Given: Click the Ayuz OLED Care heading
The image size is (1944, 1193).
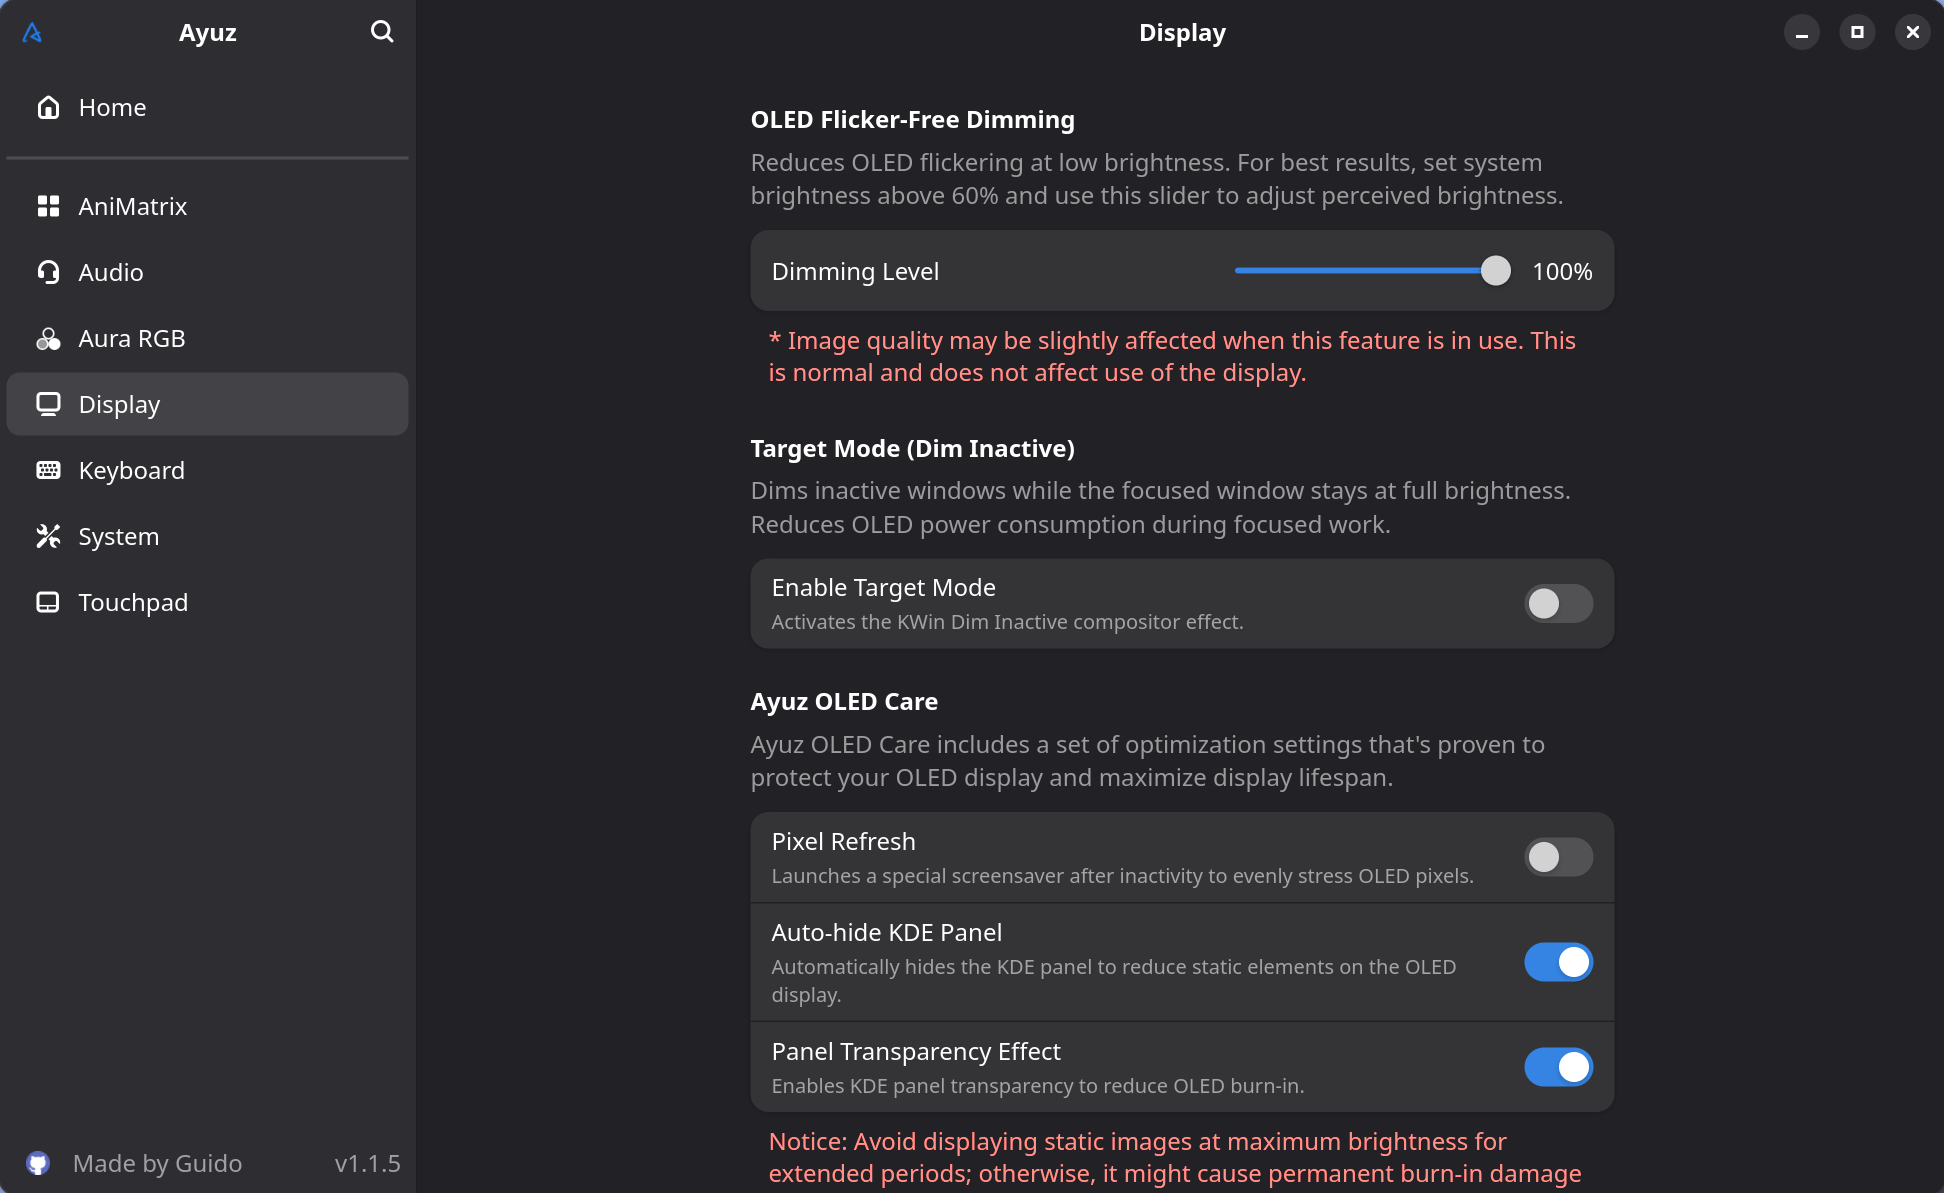Looking at the screenshot, I should coord(844,701).
